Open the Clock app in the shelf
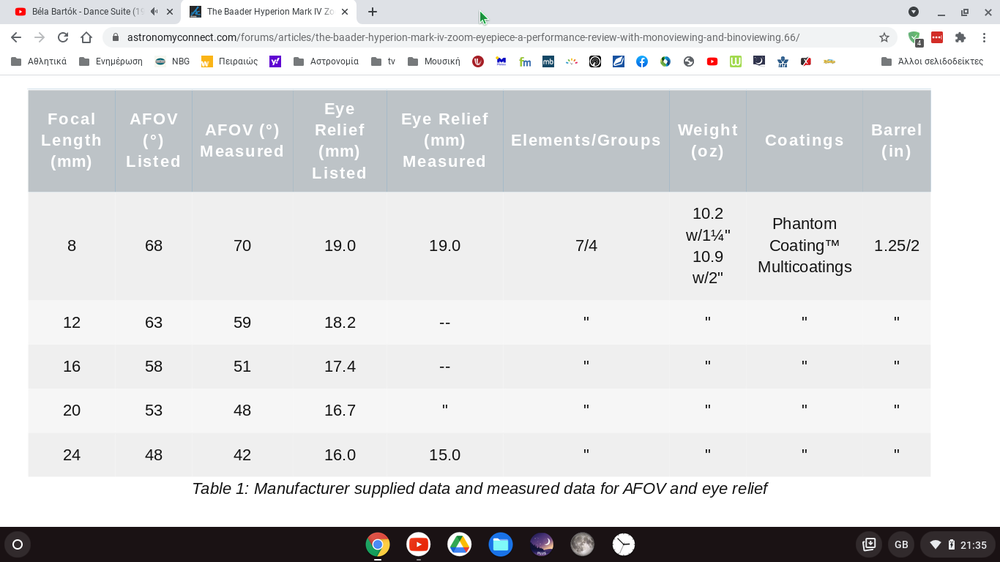This screenshot has height=562, width=1000. pos(623,544)
